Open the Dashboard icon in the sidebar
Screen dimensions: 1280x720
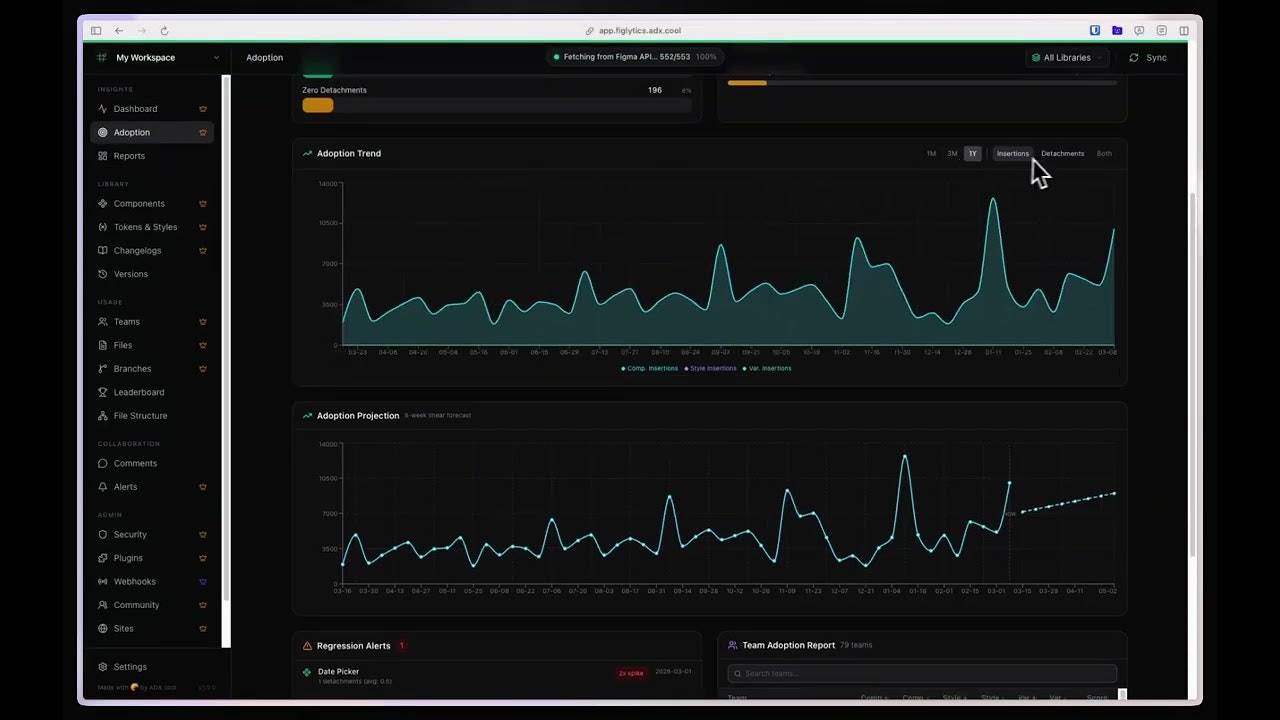pos(103,109)
